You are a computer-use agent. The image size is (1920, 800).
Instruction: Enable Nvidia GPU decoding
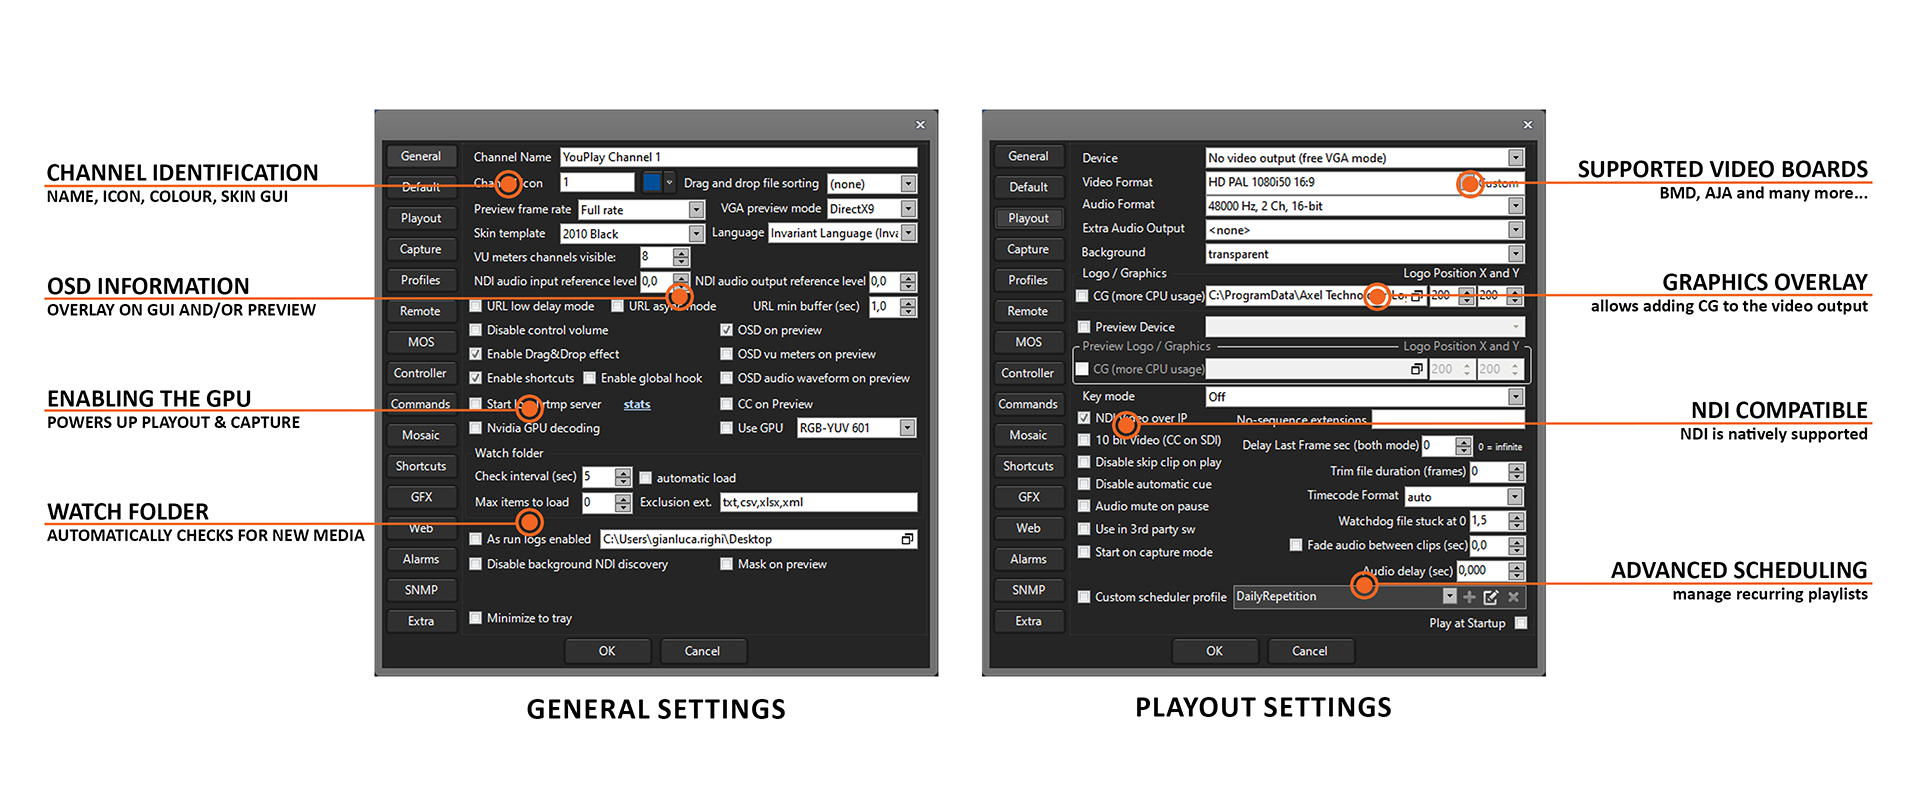pos(476,428)
